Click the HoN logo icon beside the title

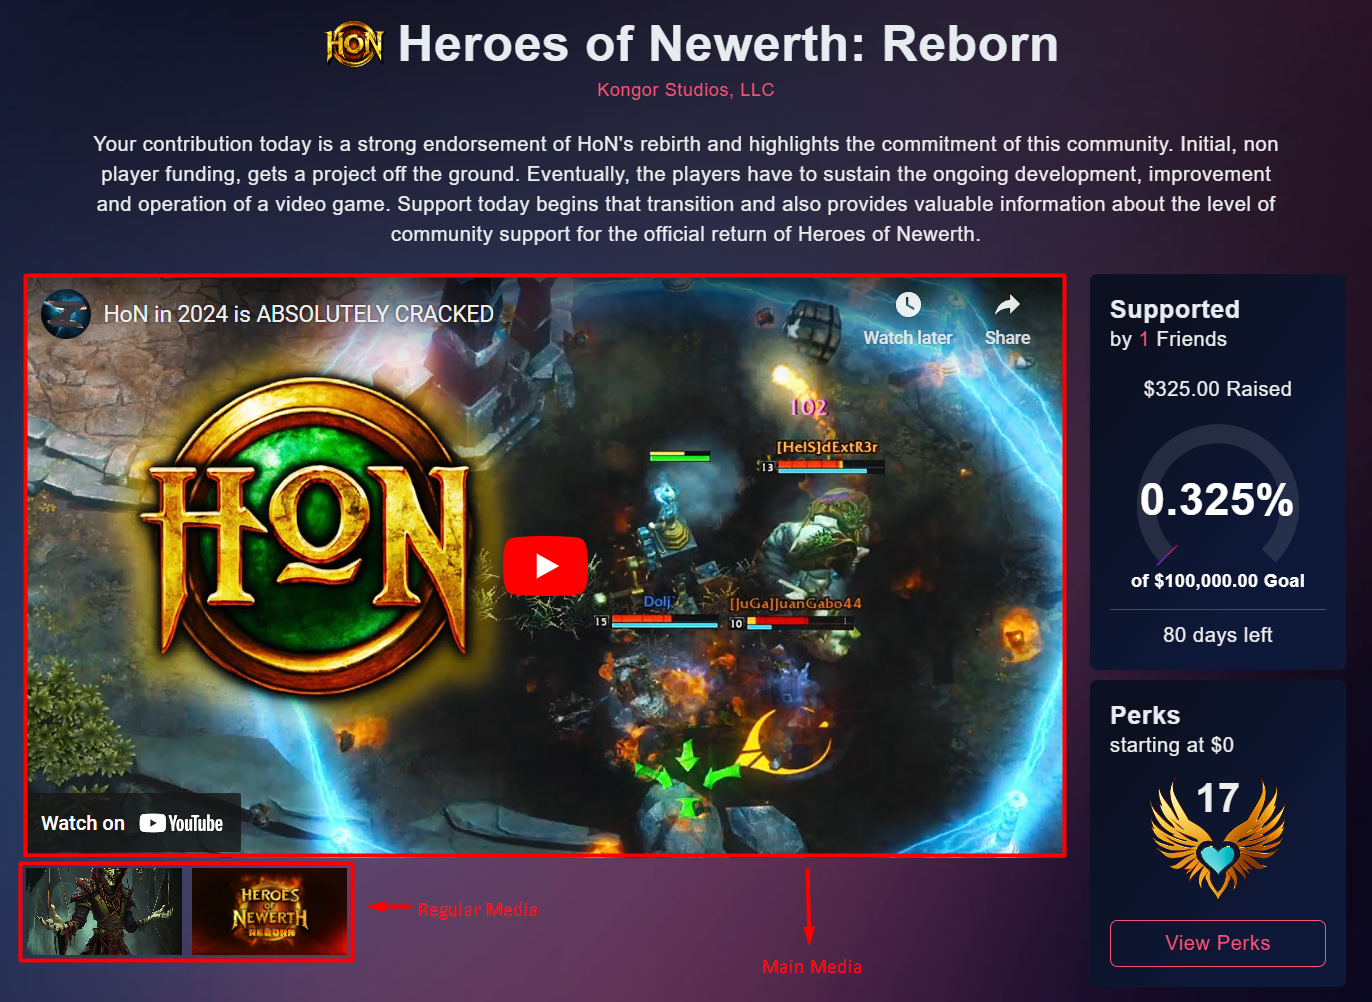[x=354, y=44]
